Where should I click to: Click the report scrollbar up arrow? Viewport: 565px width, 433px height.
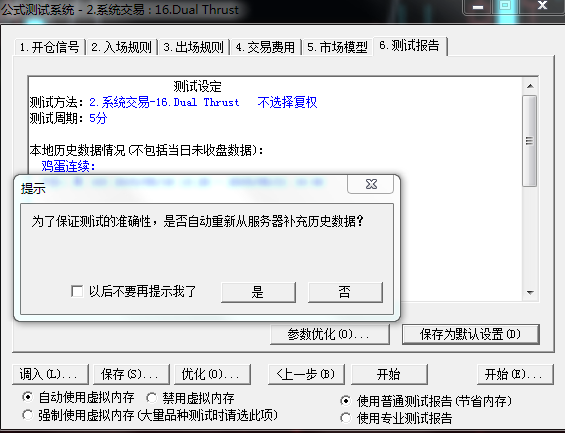tap(530, 86)
